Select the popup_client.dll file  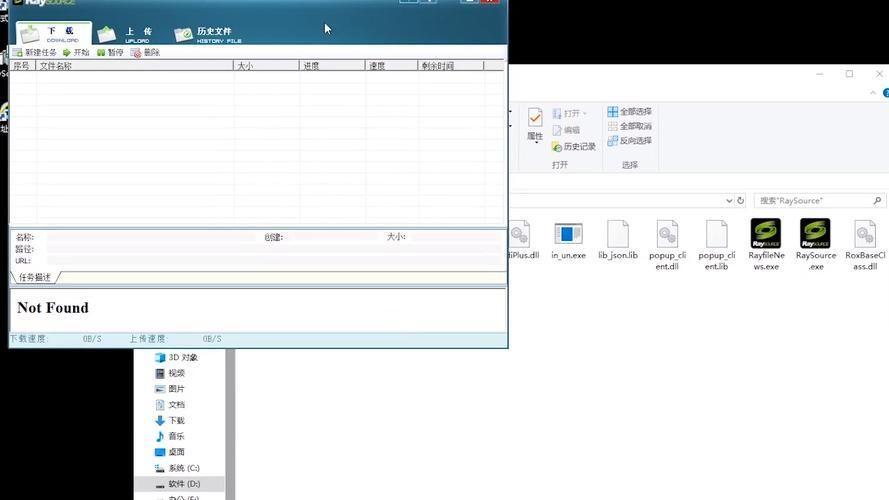tap(667, 245)
